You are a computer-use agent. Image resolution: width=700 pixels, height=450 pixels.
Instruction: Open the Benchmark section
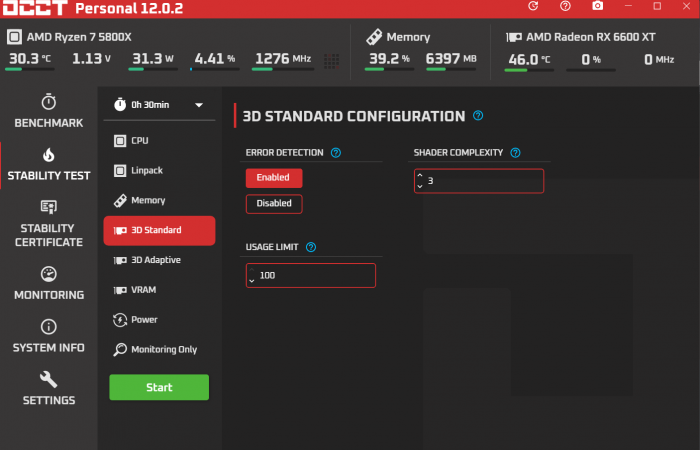point(49,112)
